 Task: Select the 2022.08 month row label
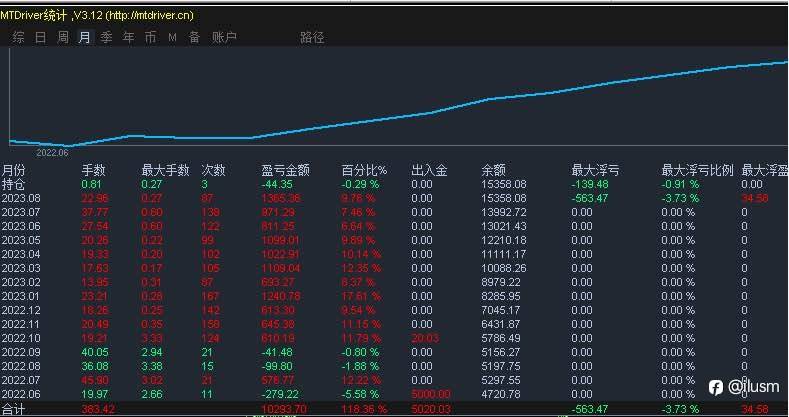tap(21, 366)
